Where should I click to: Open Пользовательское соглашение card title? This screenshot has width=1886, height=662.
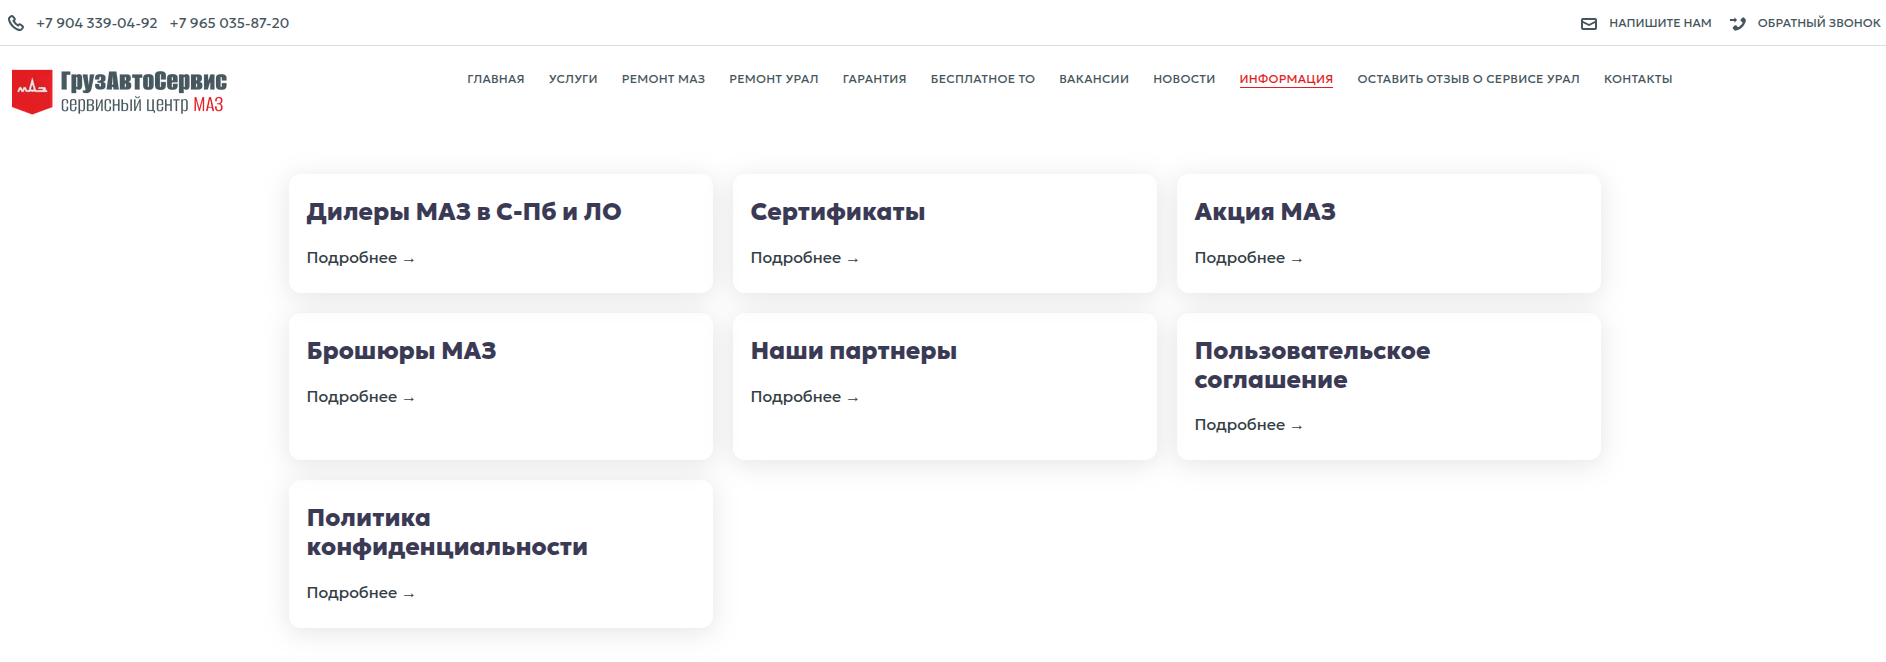(1312, 365)
